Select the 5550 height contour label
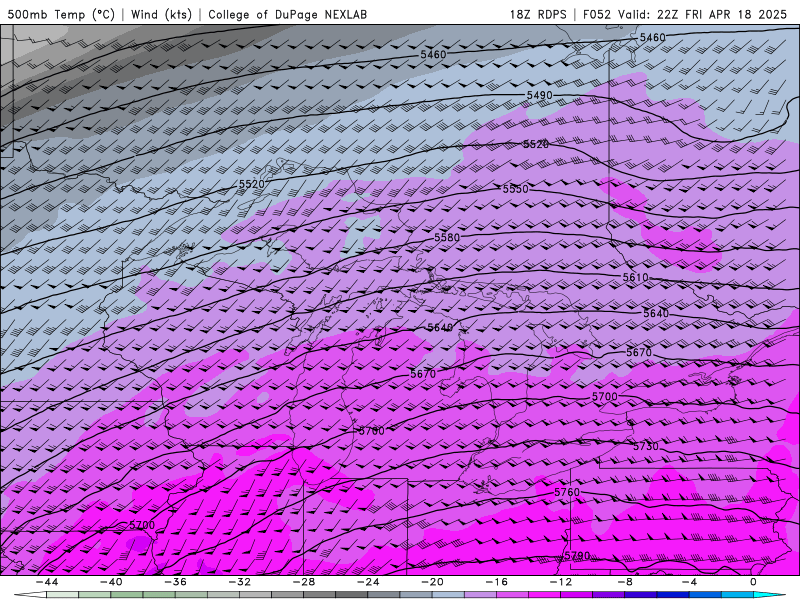This screenshot has height=600, width=800. (x=515, y=189)
